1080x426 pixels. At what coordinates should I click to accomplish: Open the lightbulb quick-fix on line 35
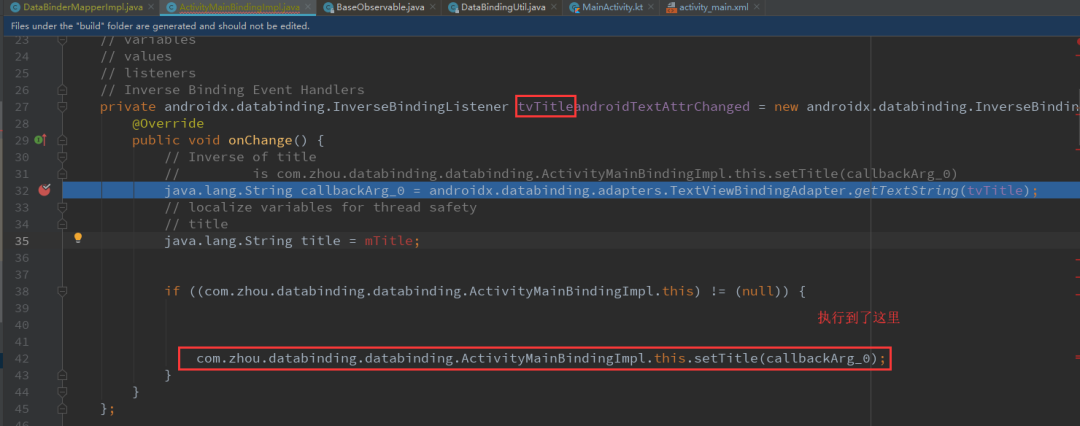pyautogui.click(x=78, y=238)
